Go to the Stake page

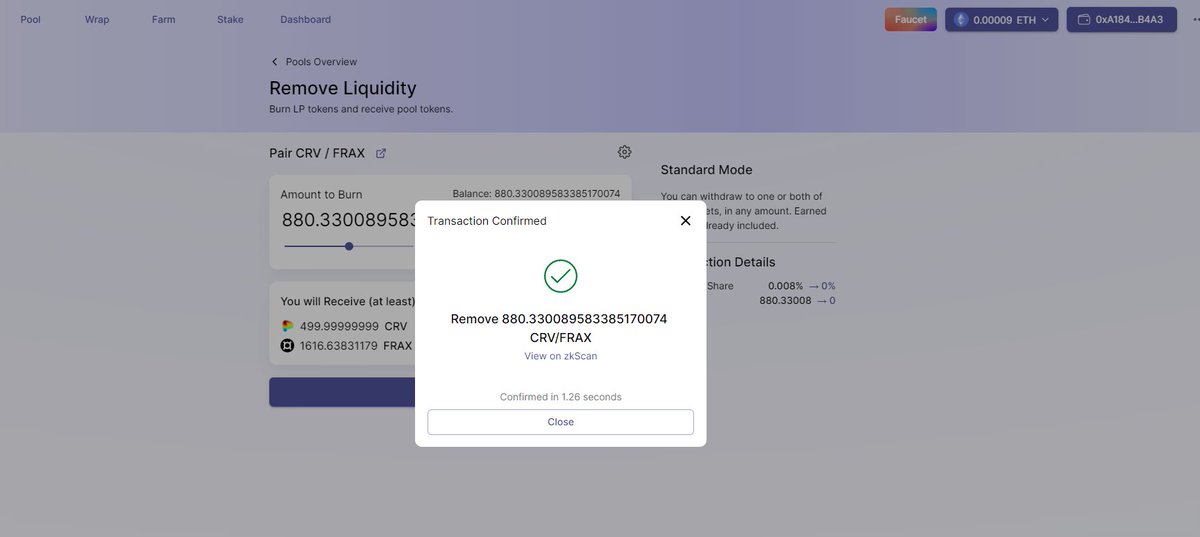pyautogui.click(x=230, y=19)
